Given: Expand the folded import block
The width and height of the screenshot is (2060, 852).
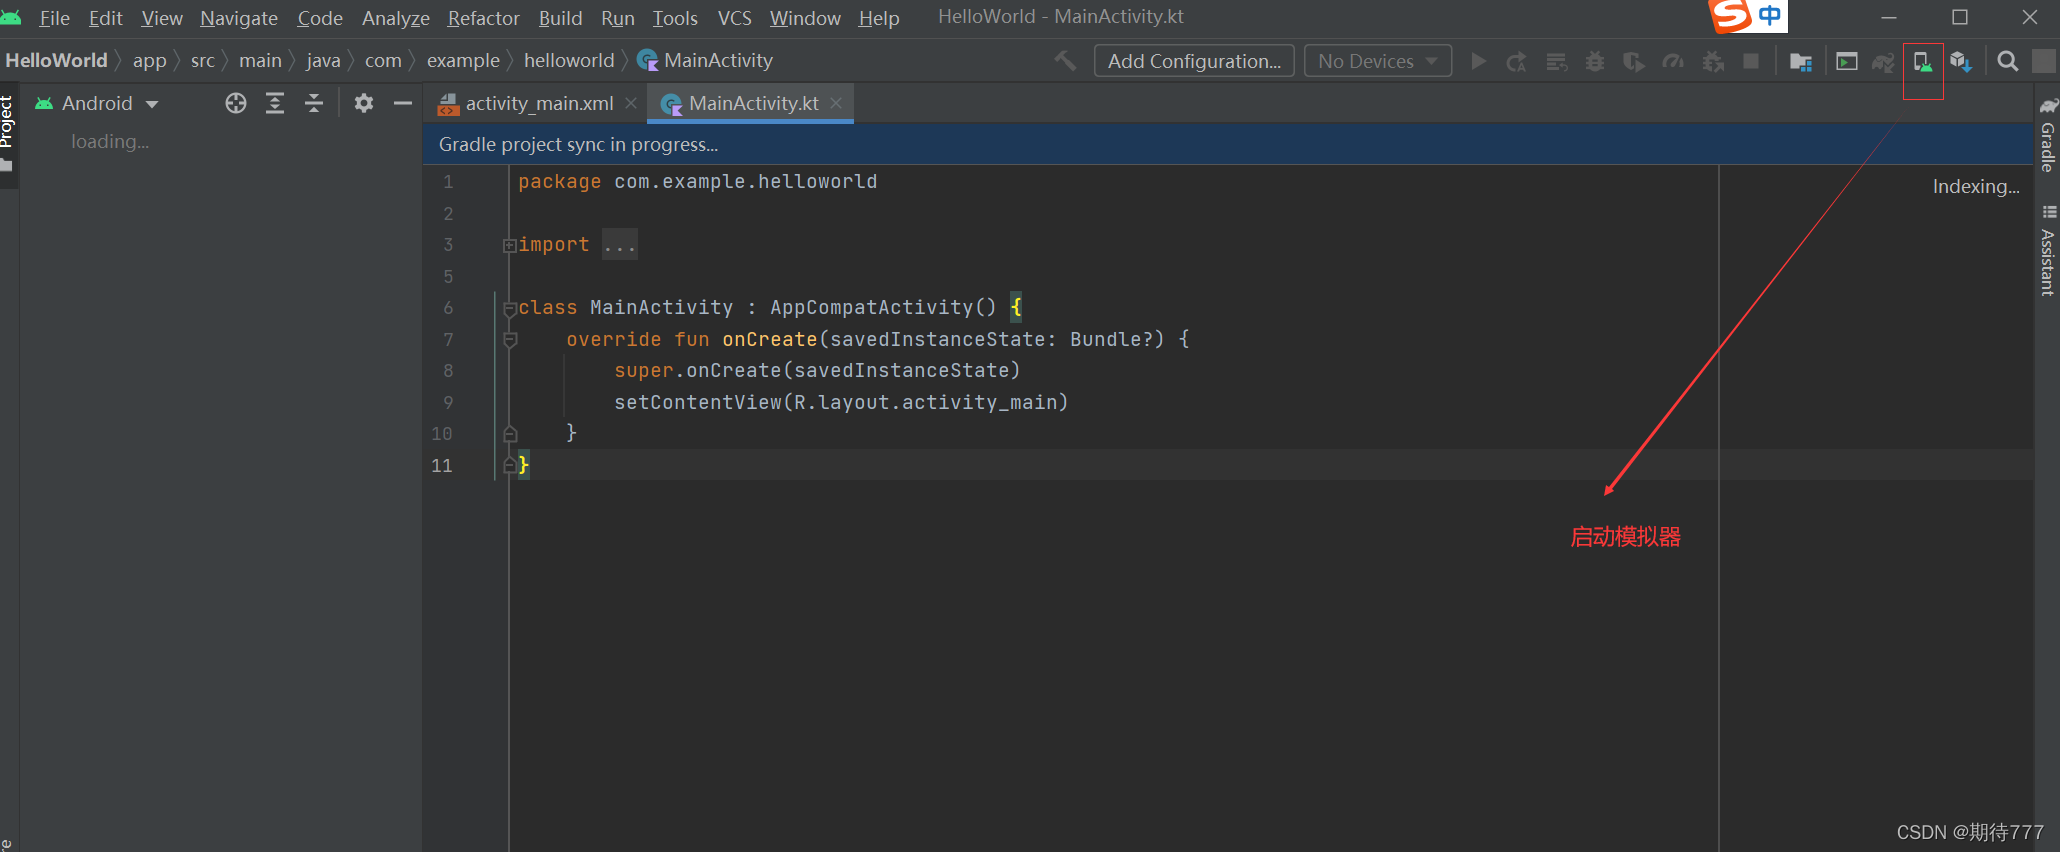Looking at the screenshot, I should pyautogui.click(x=509, y=245).
